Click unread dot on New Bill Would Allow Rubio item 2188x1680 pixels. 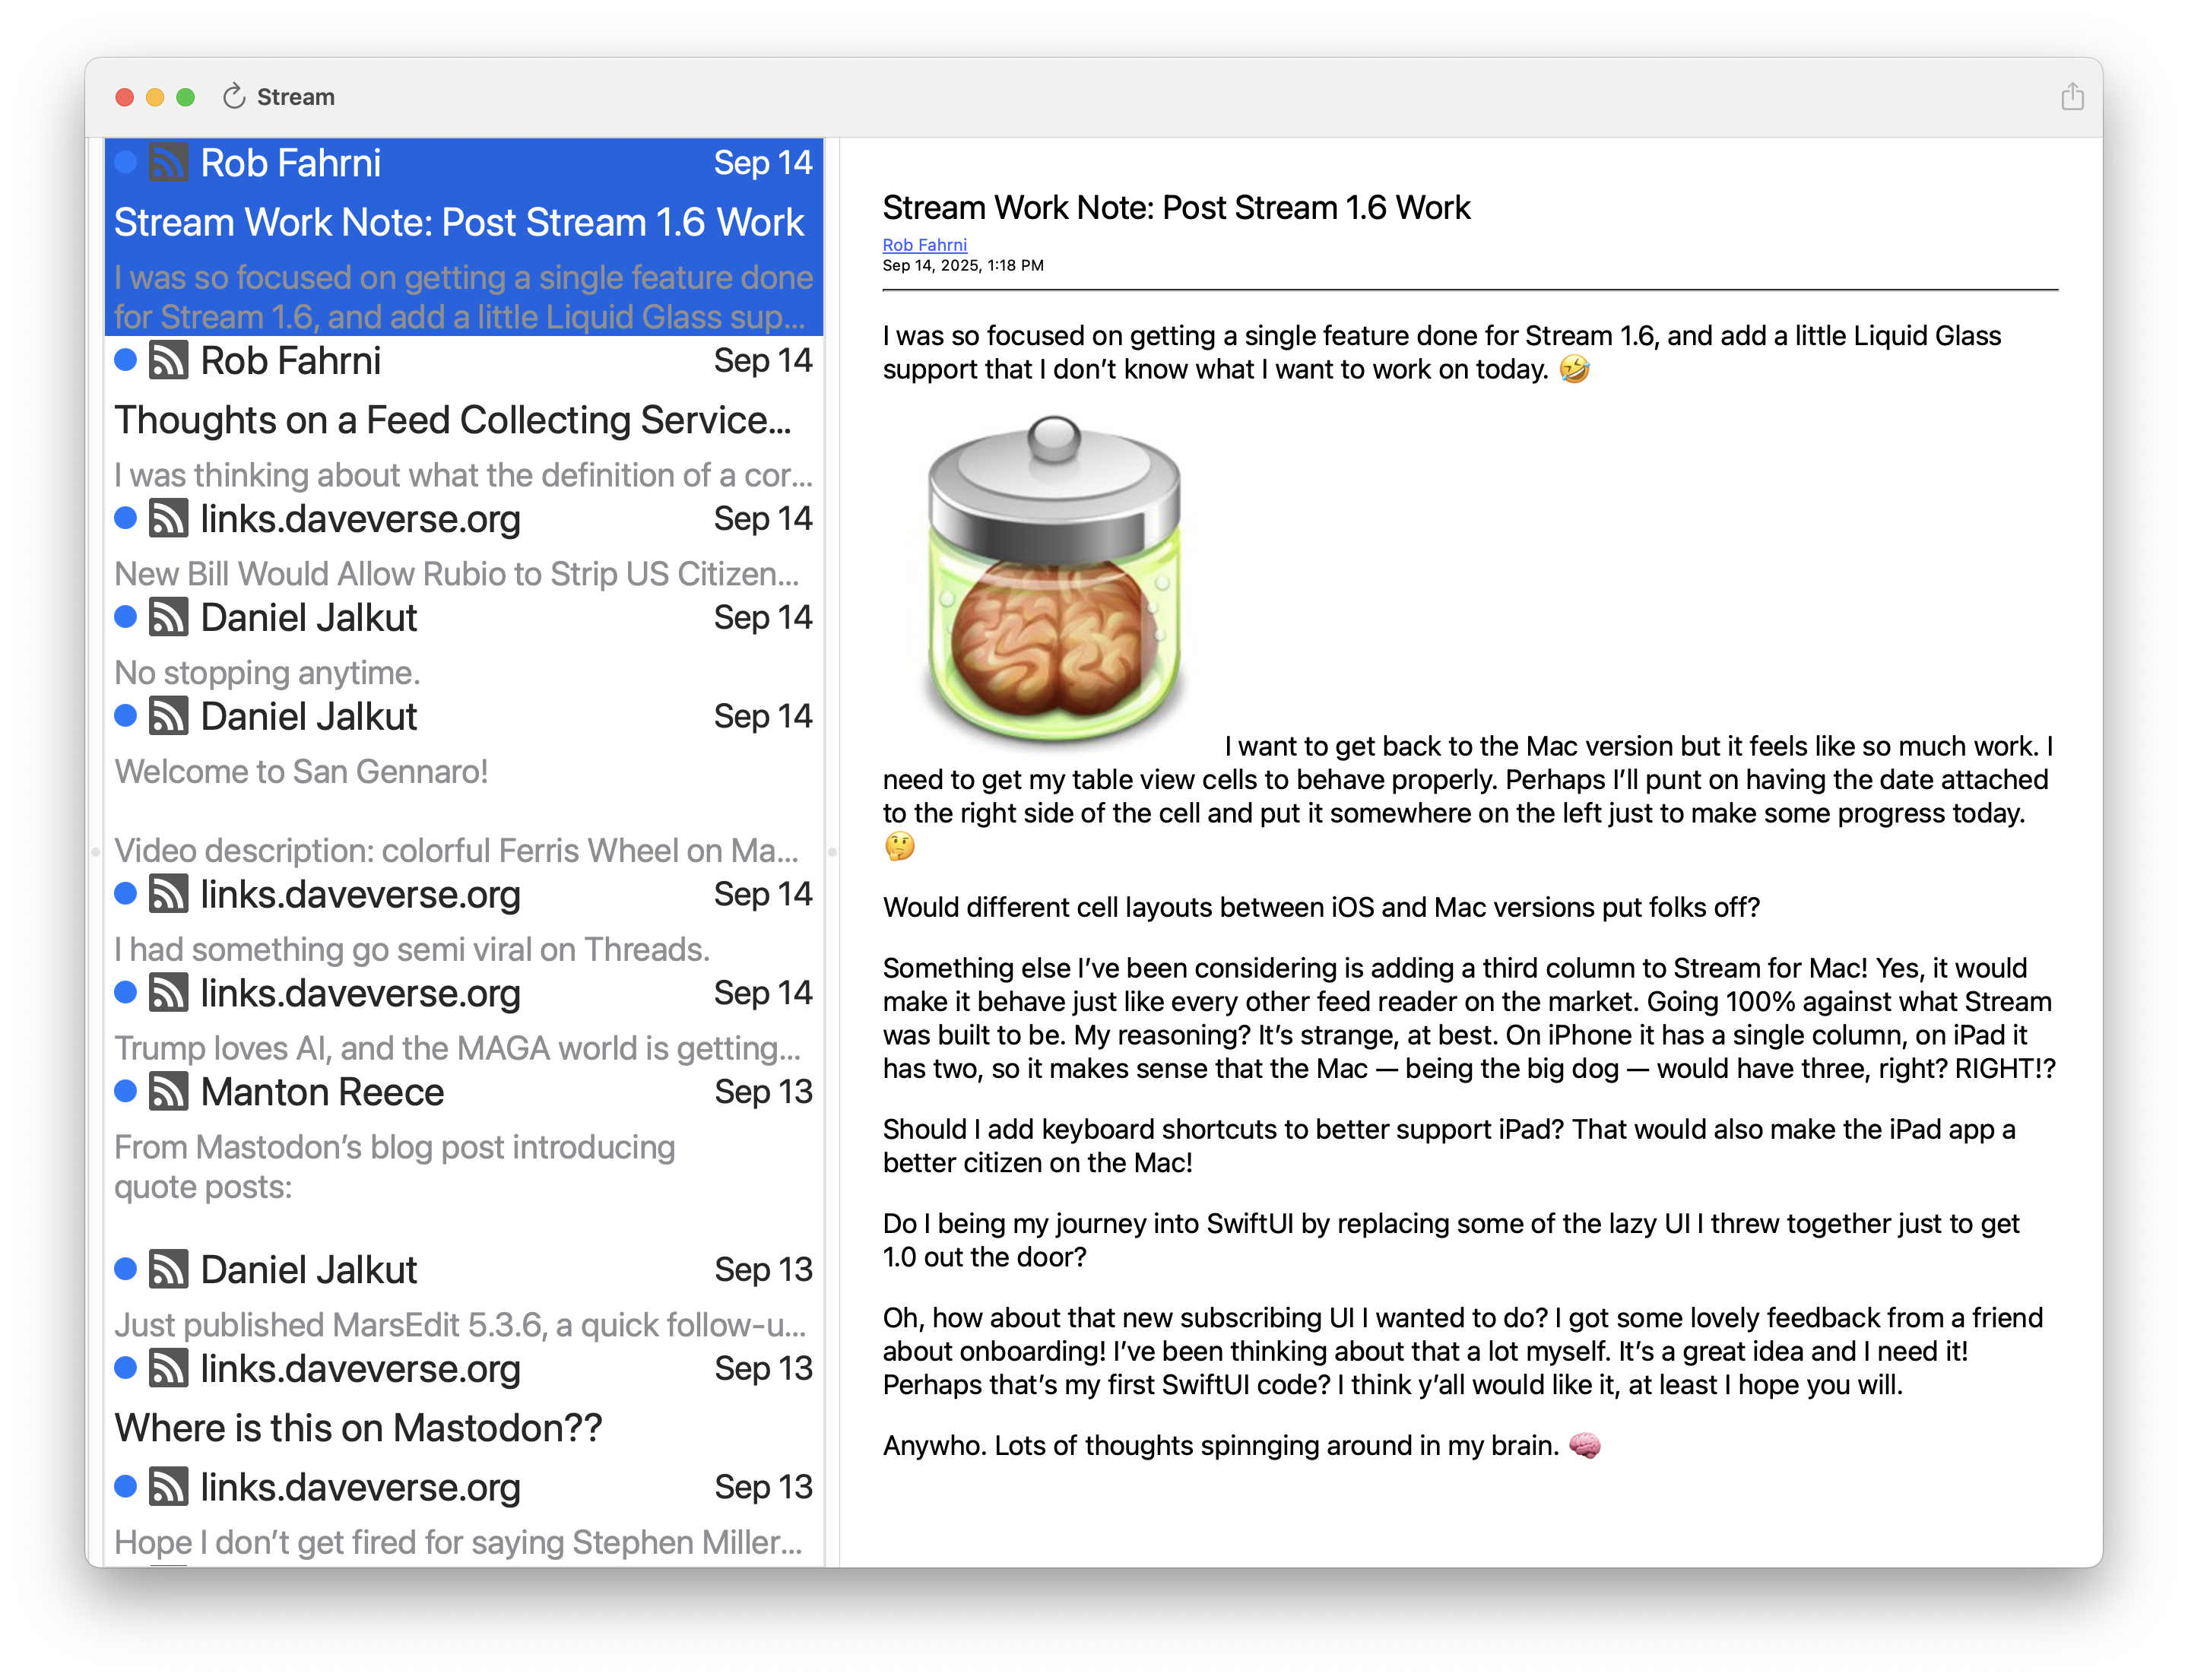125,517
